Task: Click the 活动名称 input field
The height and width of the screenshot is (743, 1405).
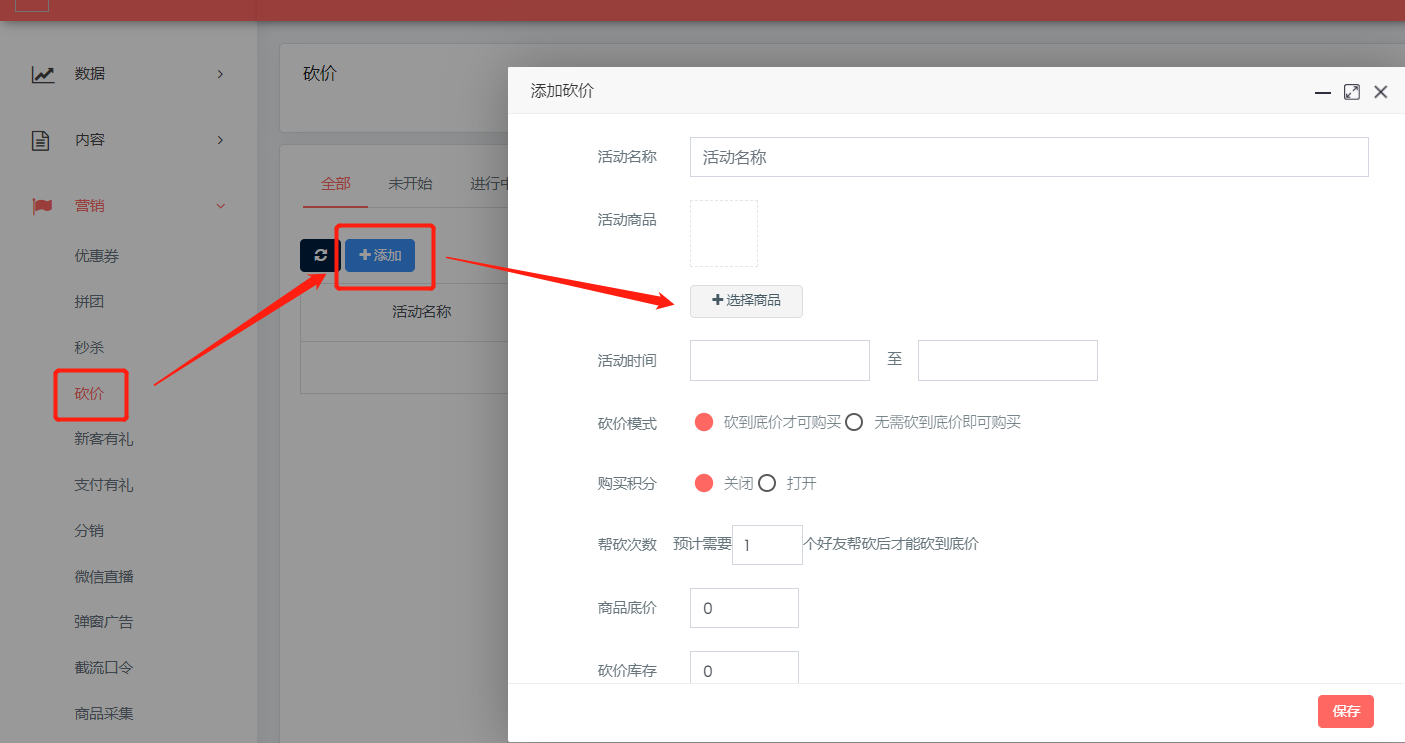Action: click(1029, 157)
